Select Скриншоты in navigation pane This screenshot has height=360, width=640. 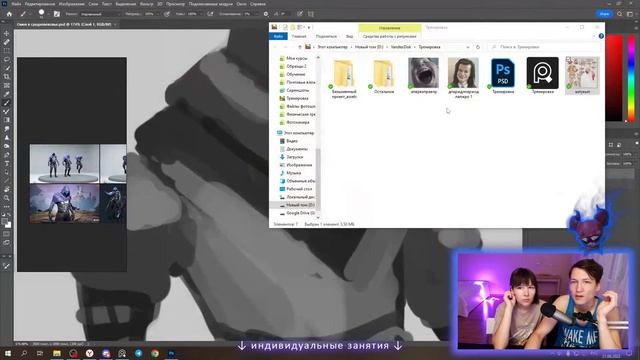297,90
